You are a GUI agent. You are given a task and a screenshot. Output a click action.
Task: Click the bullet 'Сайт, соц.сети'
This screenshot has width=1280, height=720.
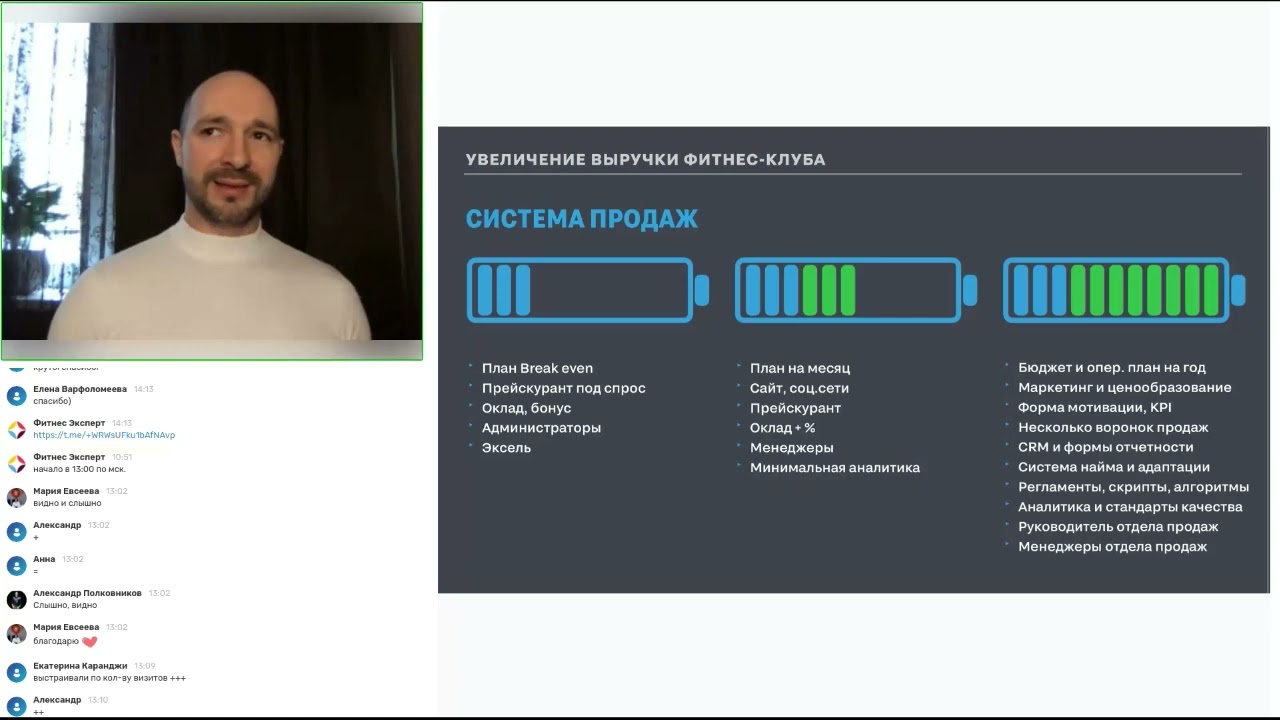pos(799,388)
